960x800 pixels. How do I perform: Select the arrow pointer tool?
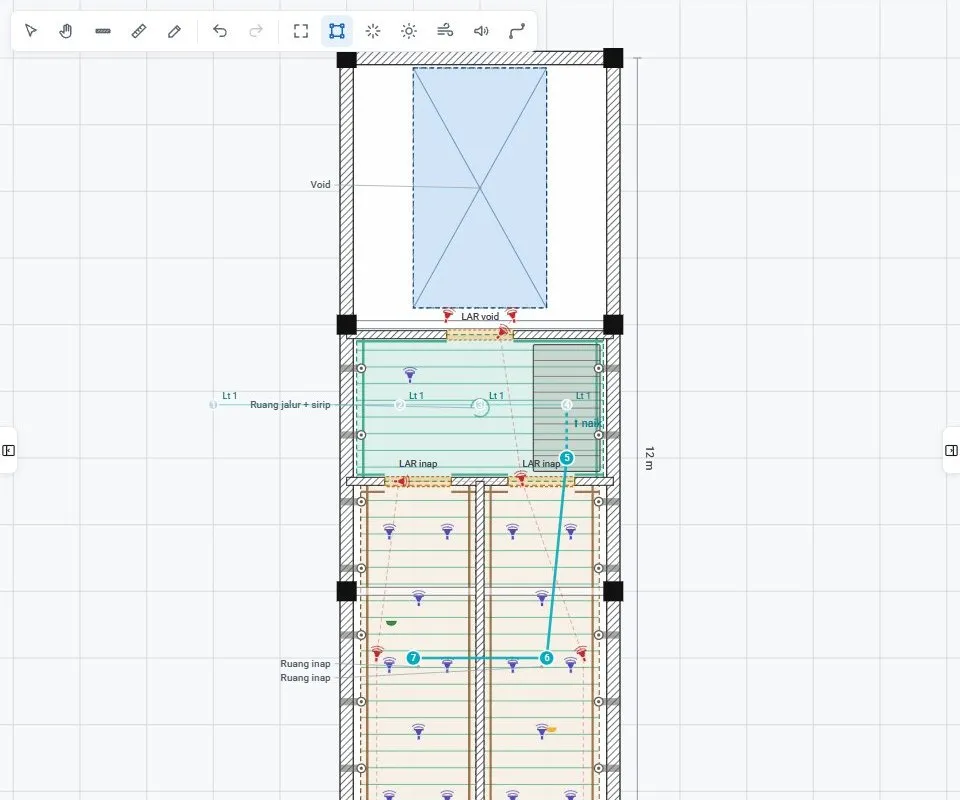point(31,31)
